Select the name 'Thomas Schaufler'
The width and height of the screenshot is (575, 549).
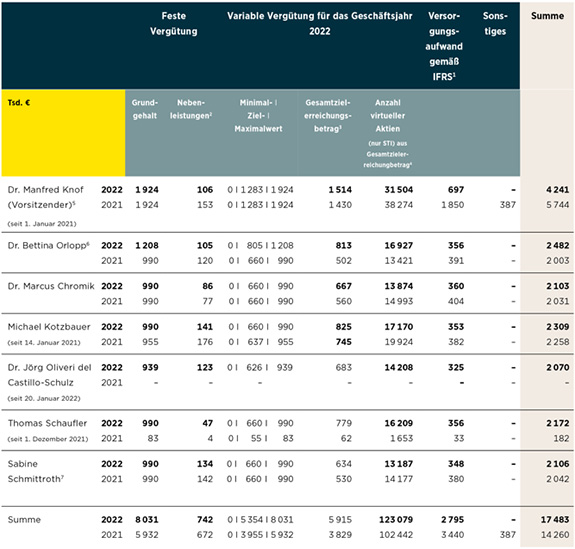pos(47,423)
